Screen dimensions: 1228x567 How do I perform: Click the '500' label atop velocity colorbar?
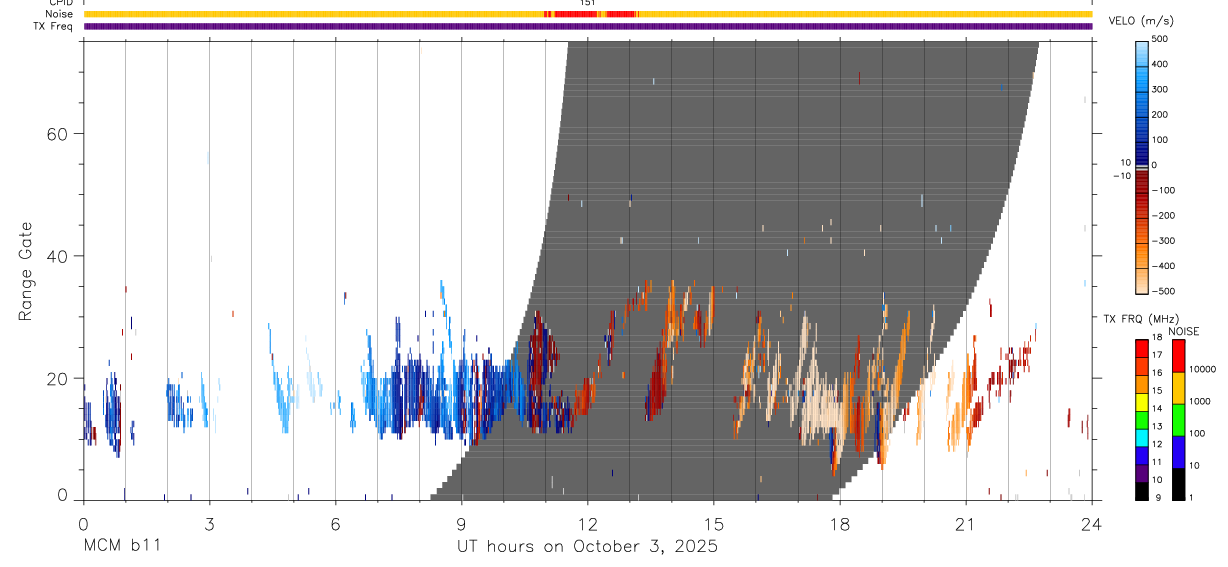click(1160, 39)
